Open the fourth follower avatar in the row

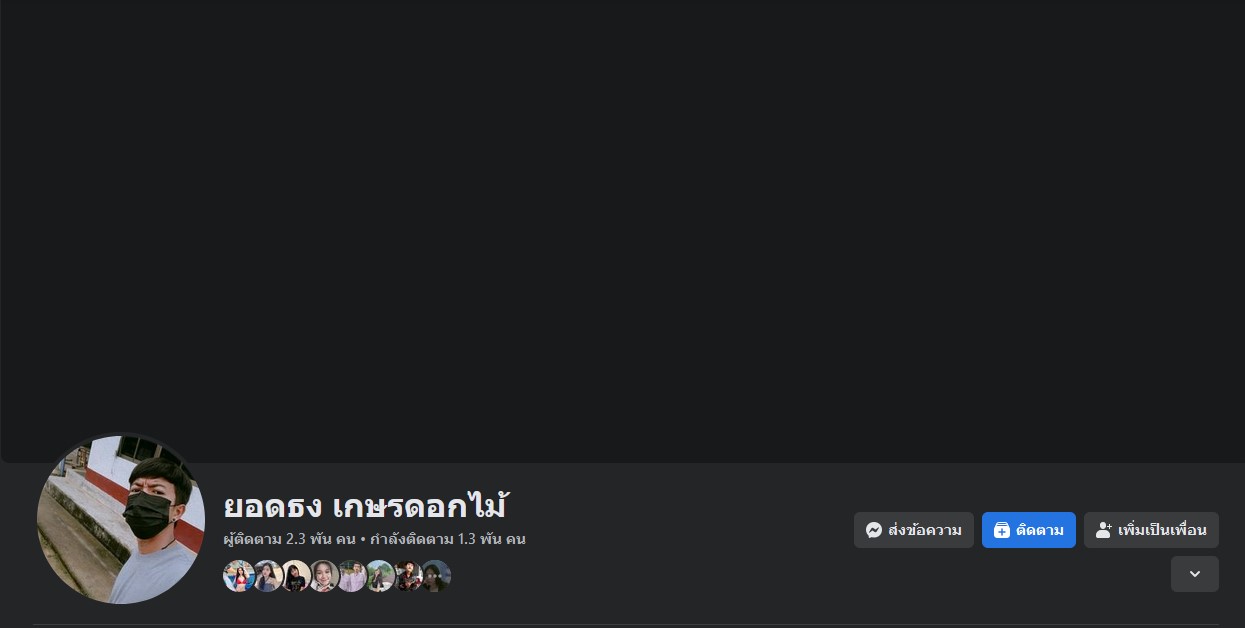point(323,576)
